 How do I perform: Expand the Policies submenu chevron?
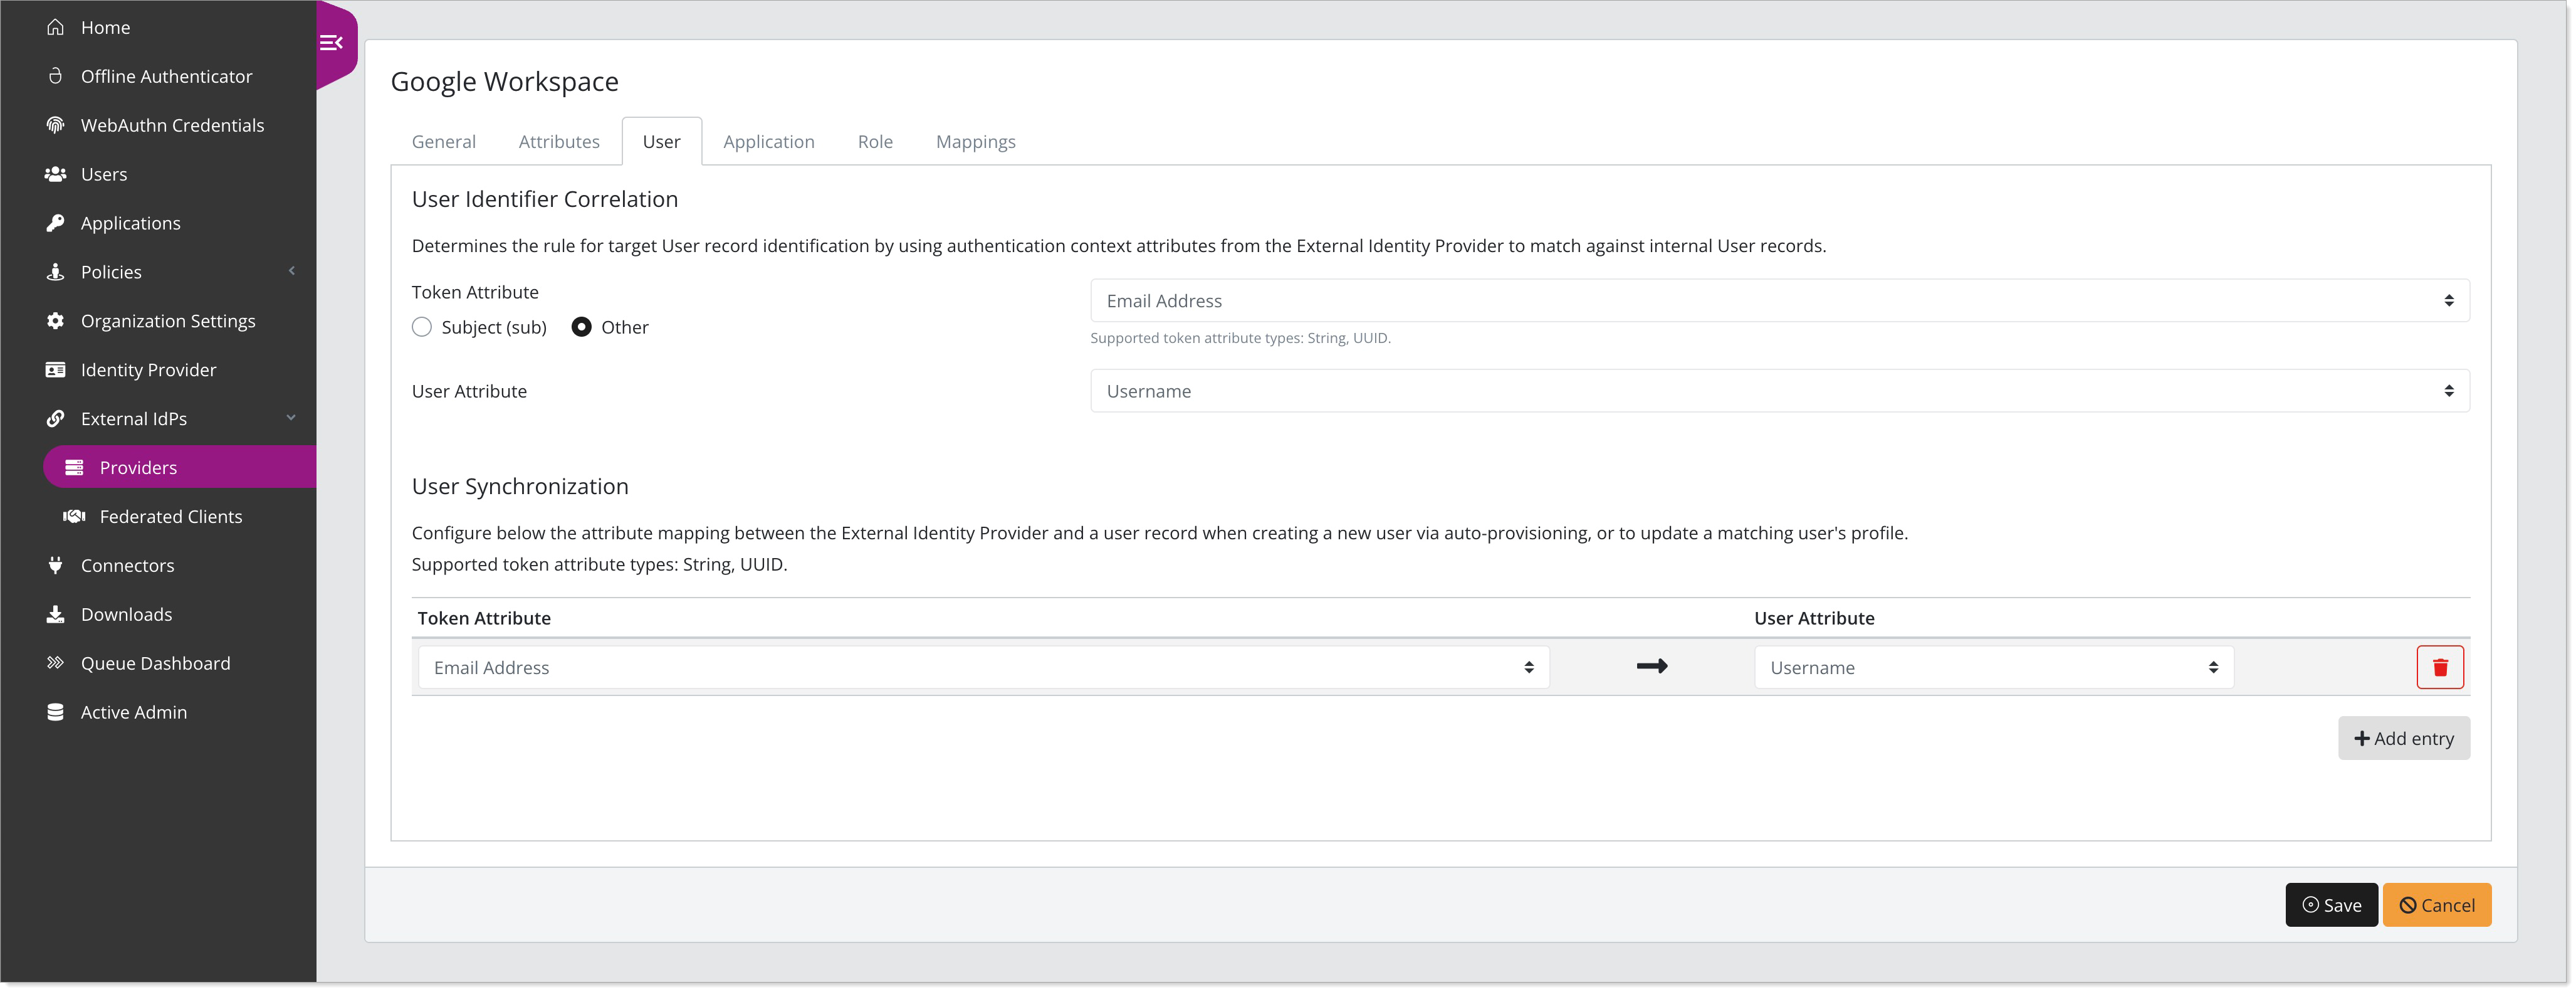click(x=292, y=271)
